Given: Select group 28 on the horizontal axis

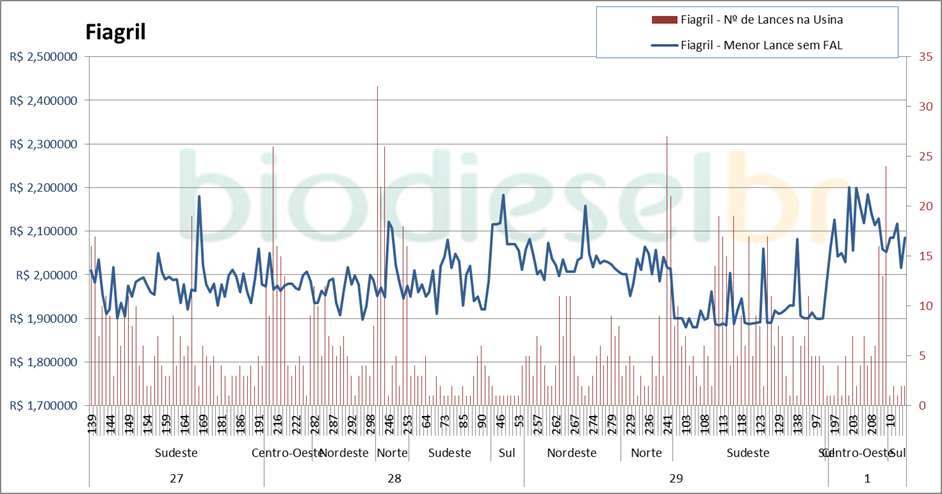Looking at the screenshot, I should pyautogui.click(x=394, y=478).
